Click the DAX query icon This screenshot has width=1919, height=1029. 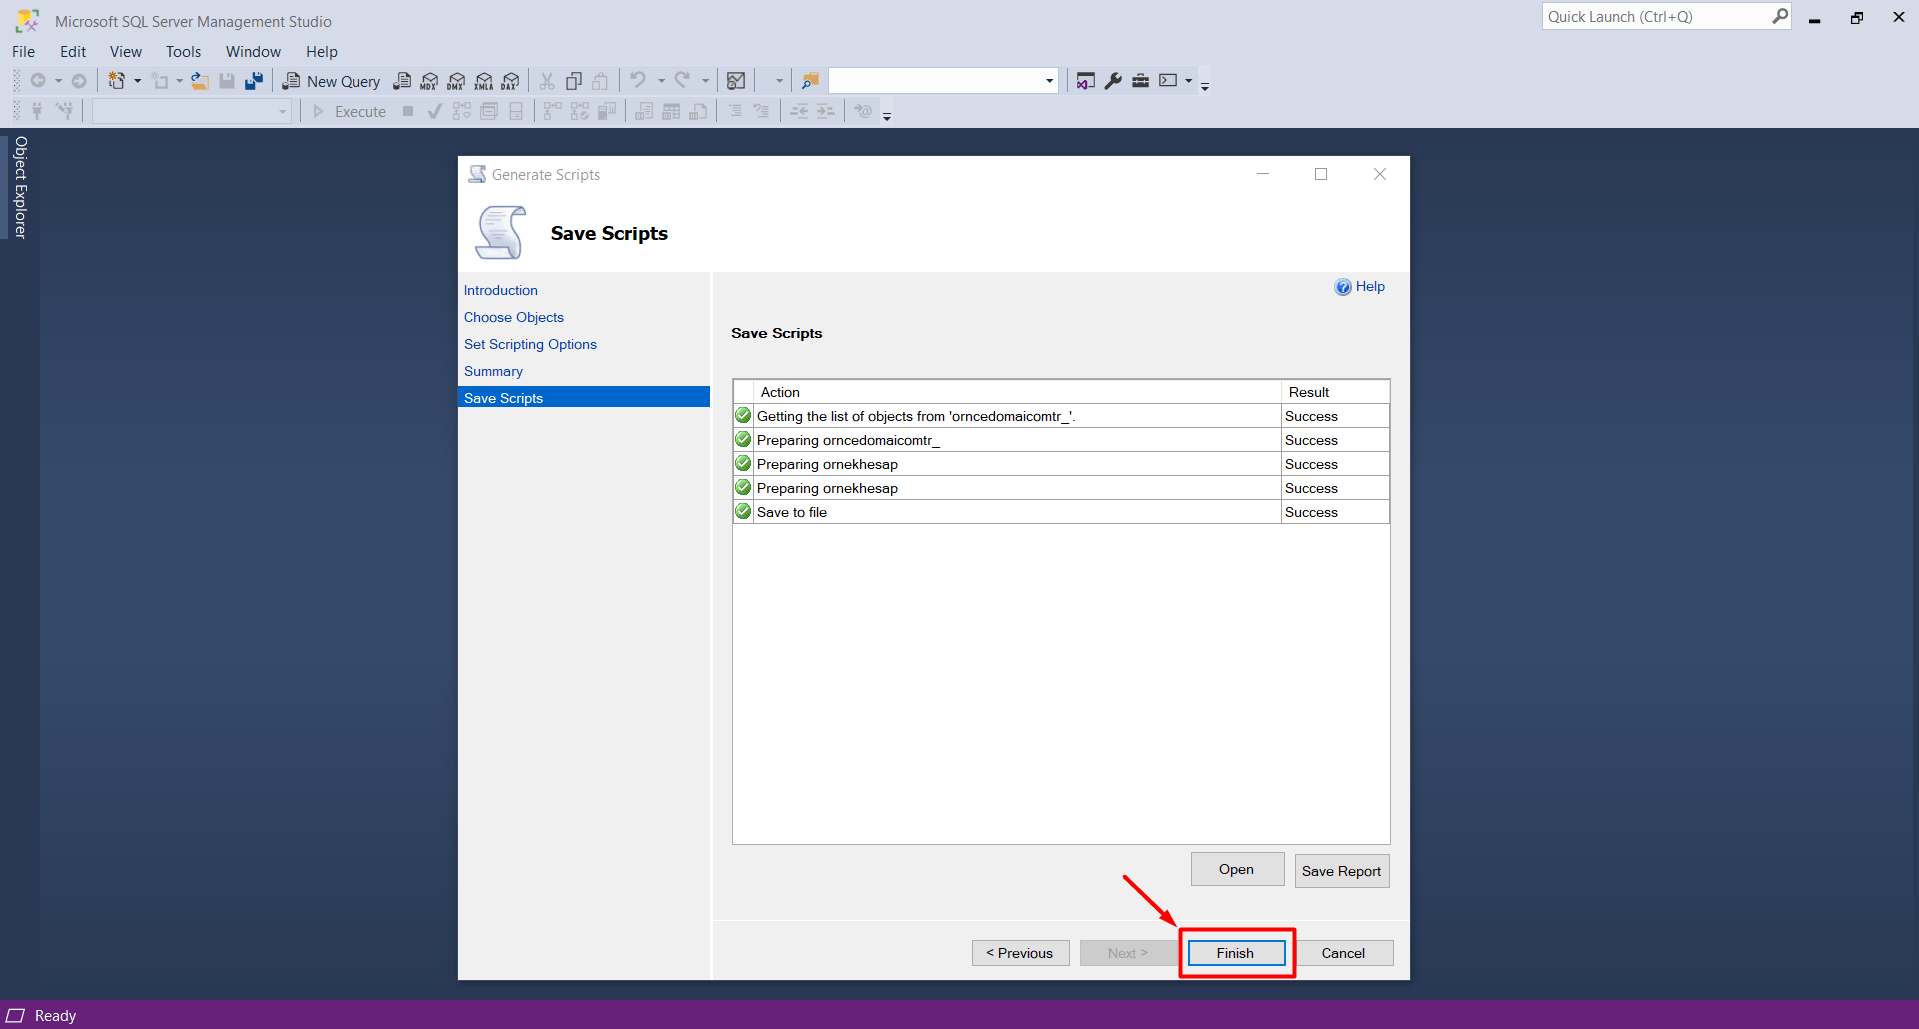pos(511,81)
